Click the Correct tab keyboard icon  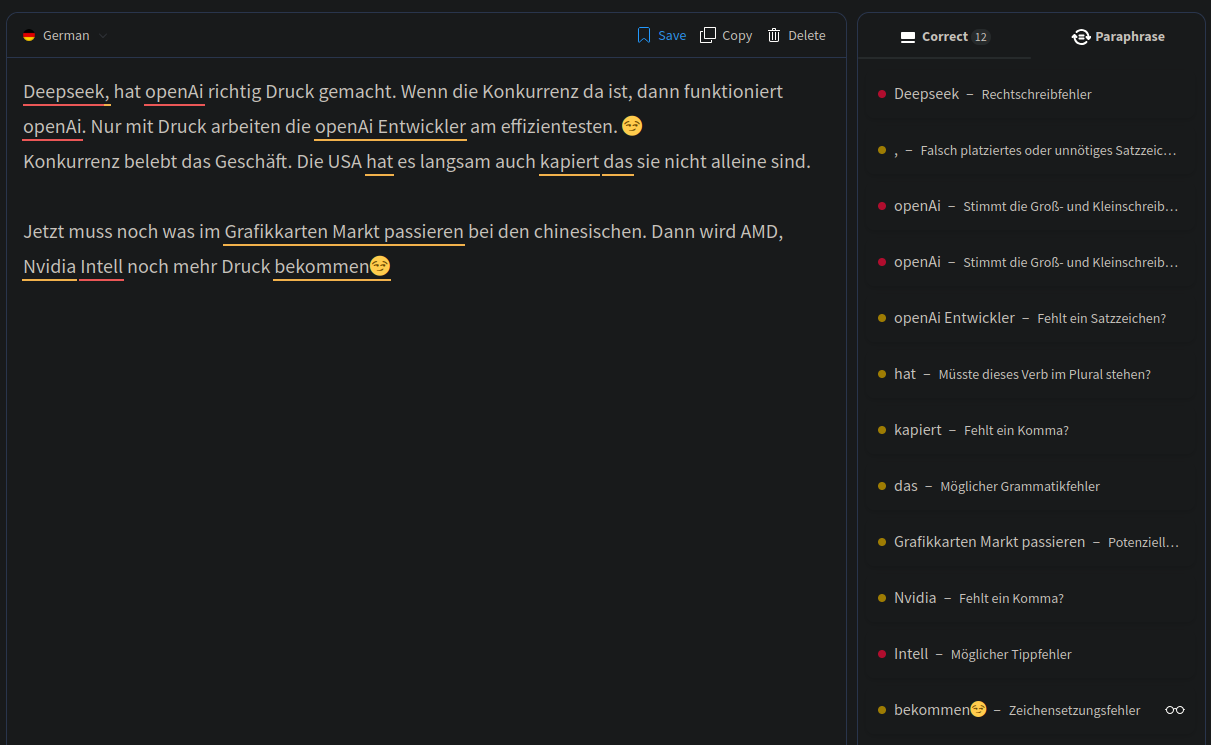click(908, 37)
